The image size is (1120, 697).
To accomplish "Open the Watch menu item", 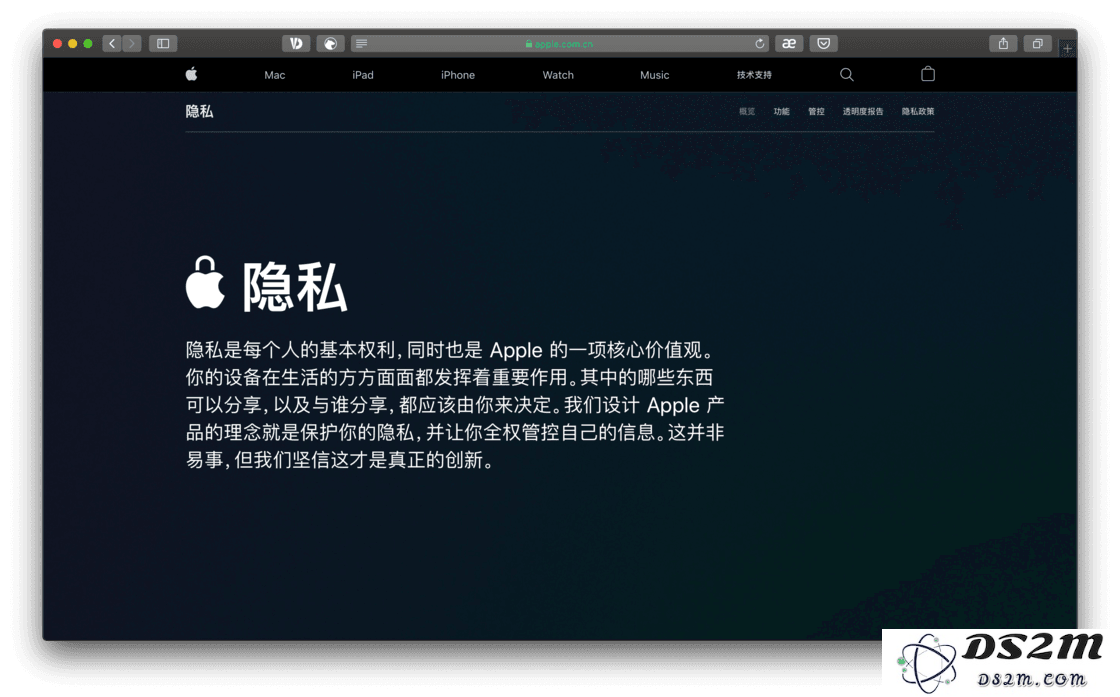I will pyautogui.click(x=558, y=75).
